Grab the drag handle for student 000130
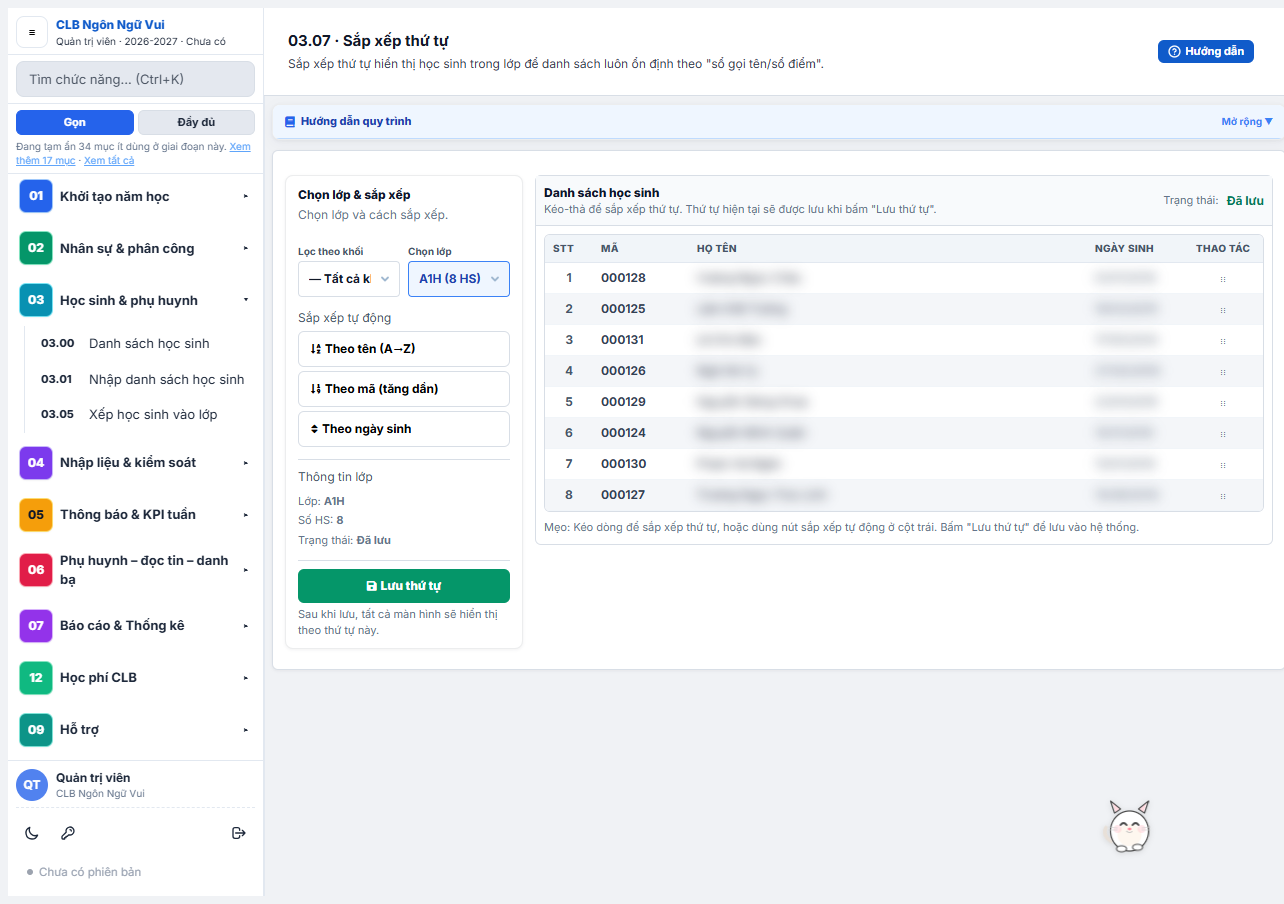Image resolution: width=1284 pixels, height=904 pixels. (1223, 465)
